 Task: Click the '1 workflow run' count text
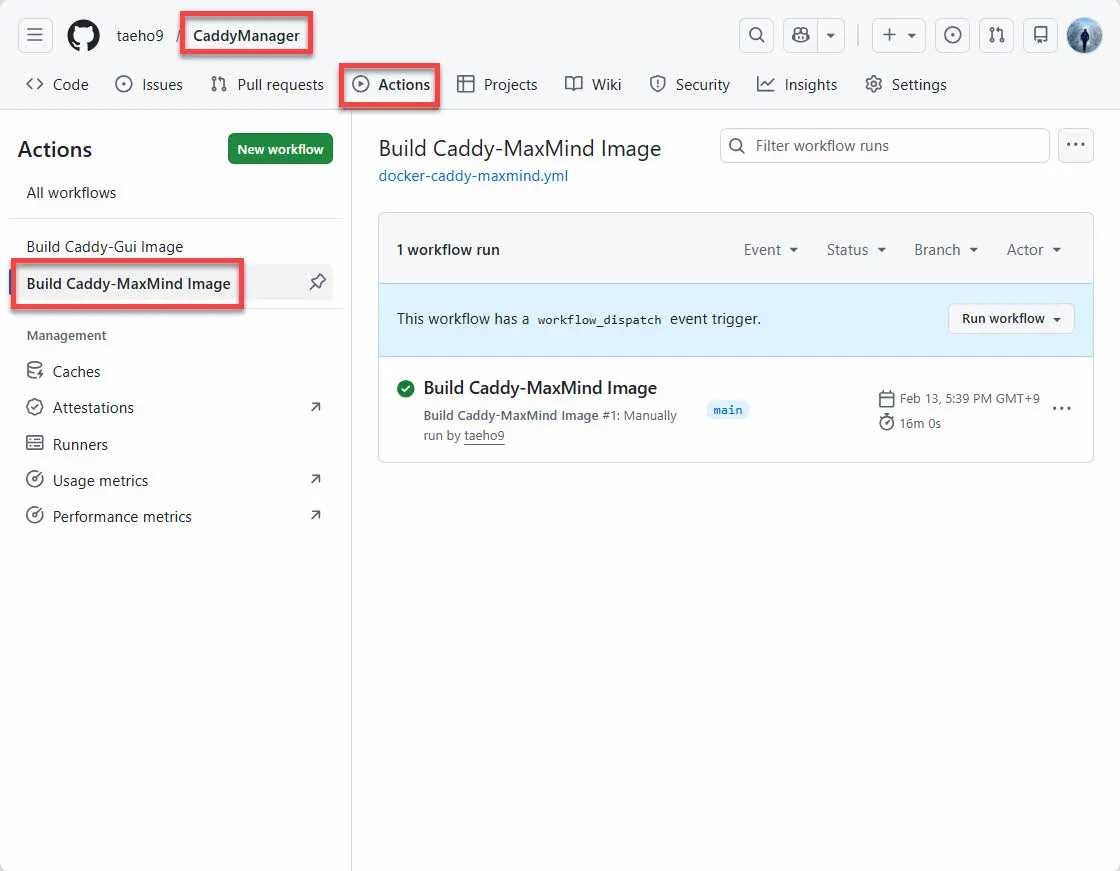click(x=448, y=250)
